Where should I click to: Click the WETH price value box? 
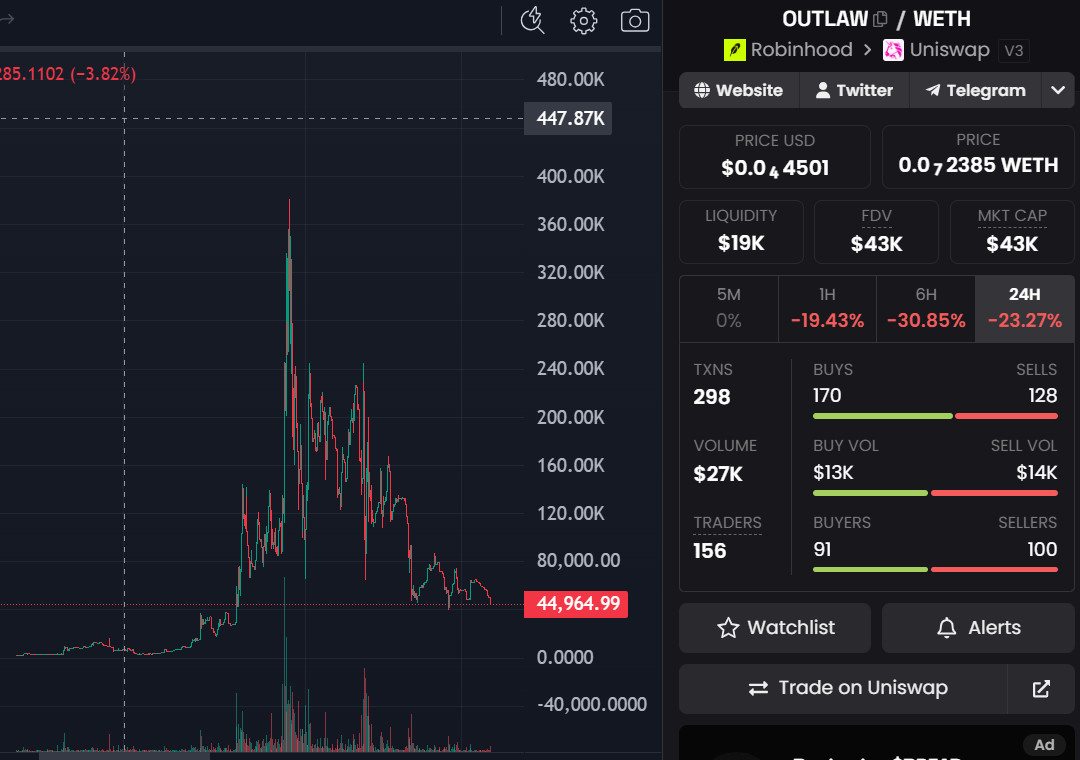pyautogui.click(x=978, y=157)
